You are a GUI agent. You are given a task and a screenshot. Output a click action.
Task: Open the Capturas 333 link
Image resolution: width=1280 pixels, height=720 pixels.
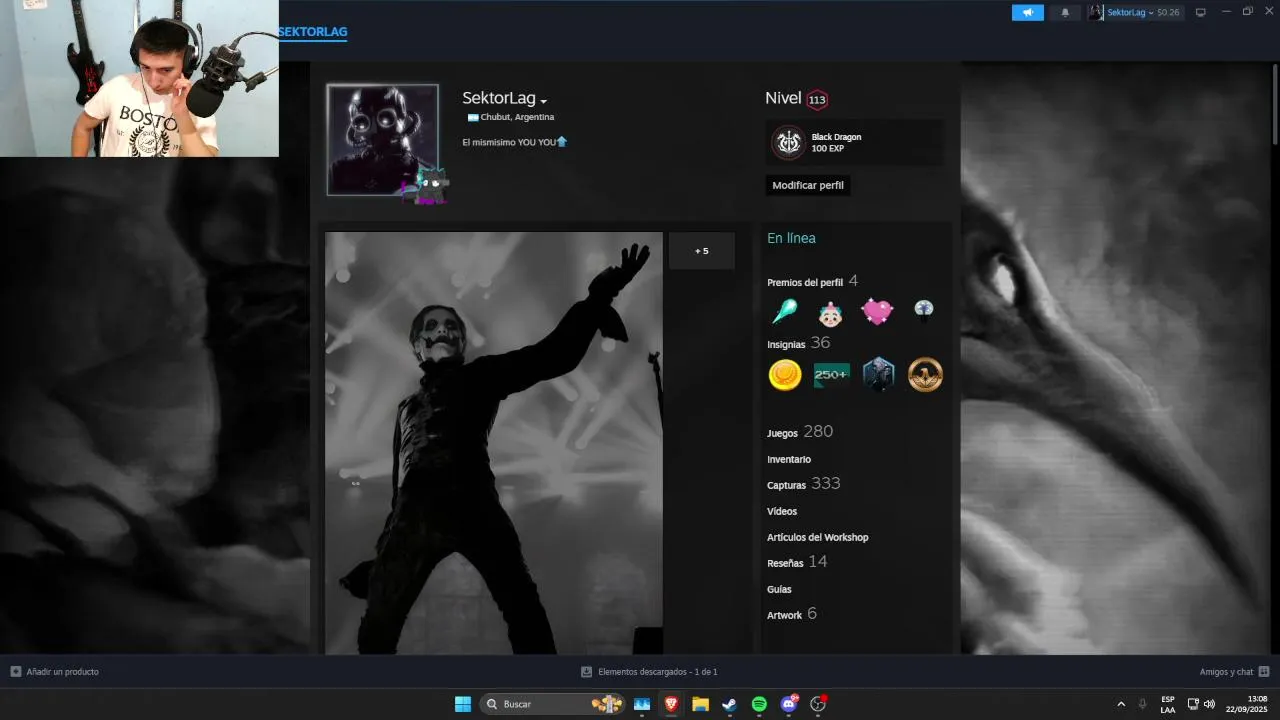804,484
